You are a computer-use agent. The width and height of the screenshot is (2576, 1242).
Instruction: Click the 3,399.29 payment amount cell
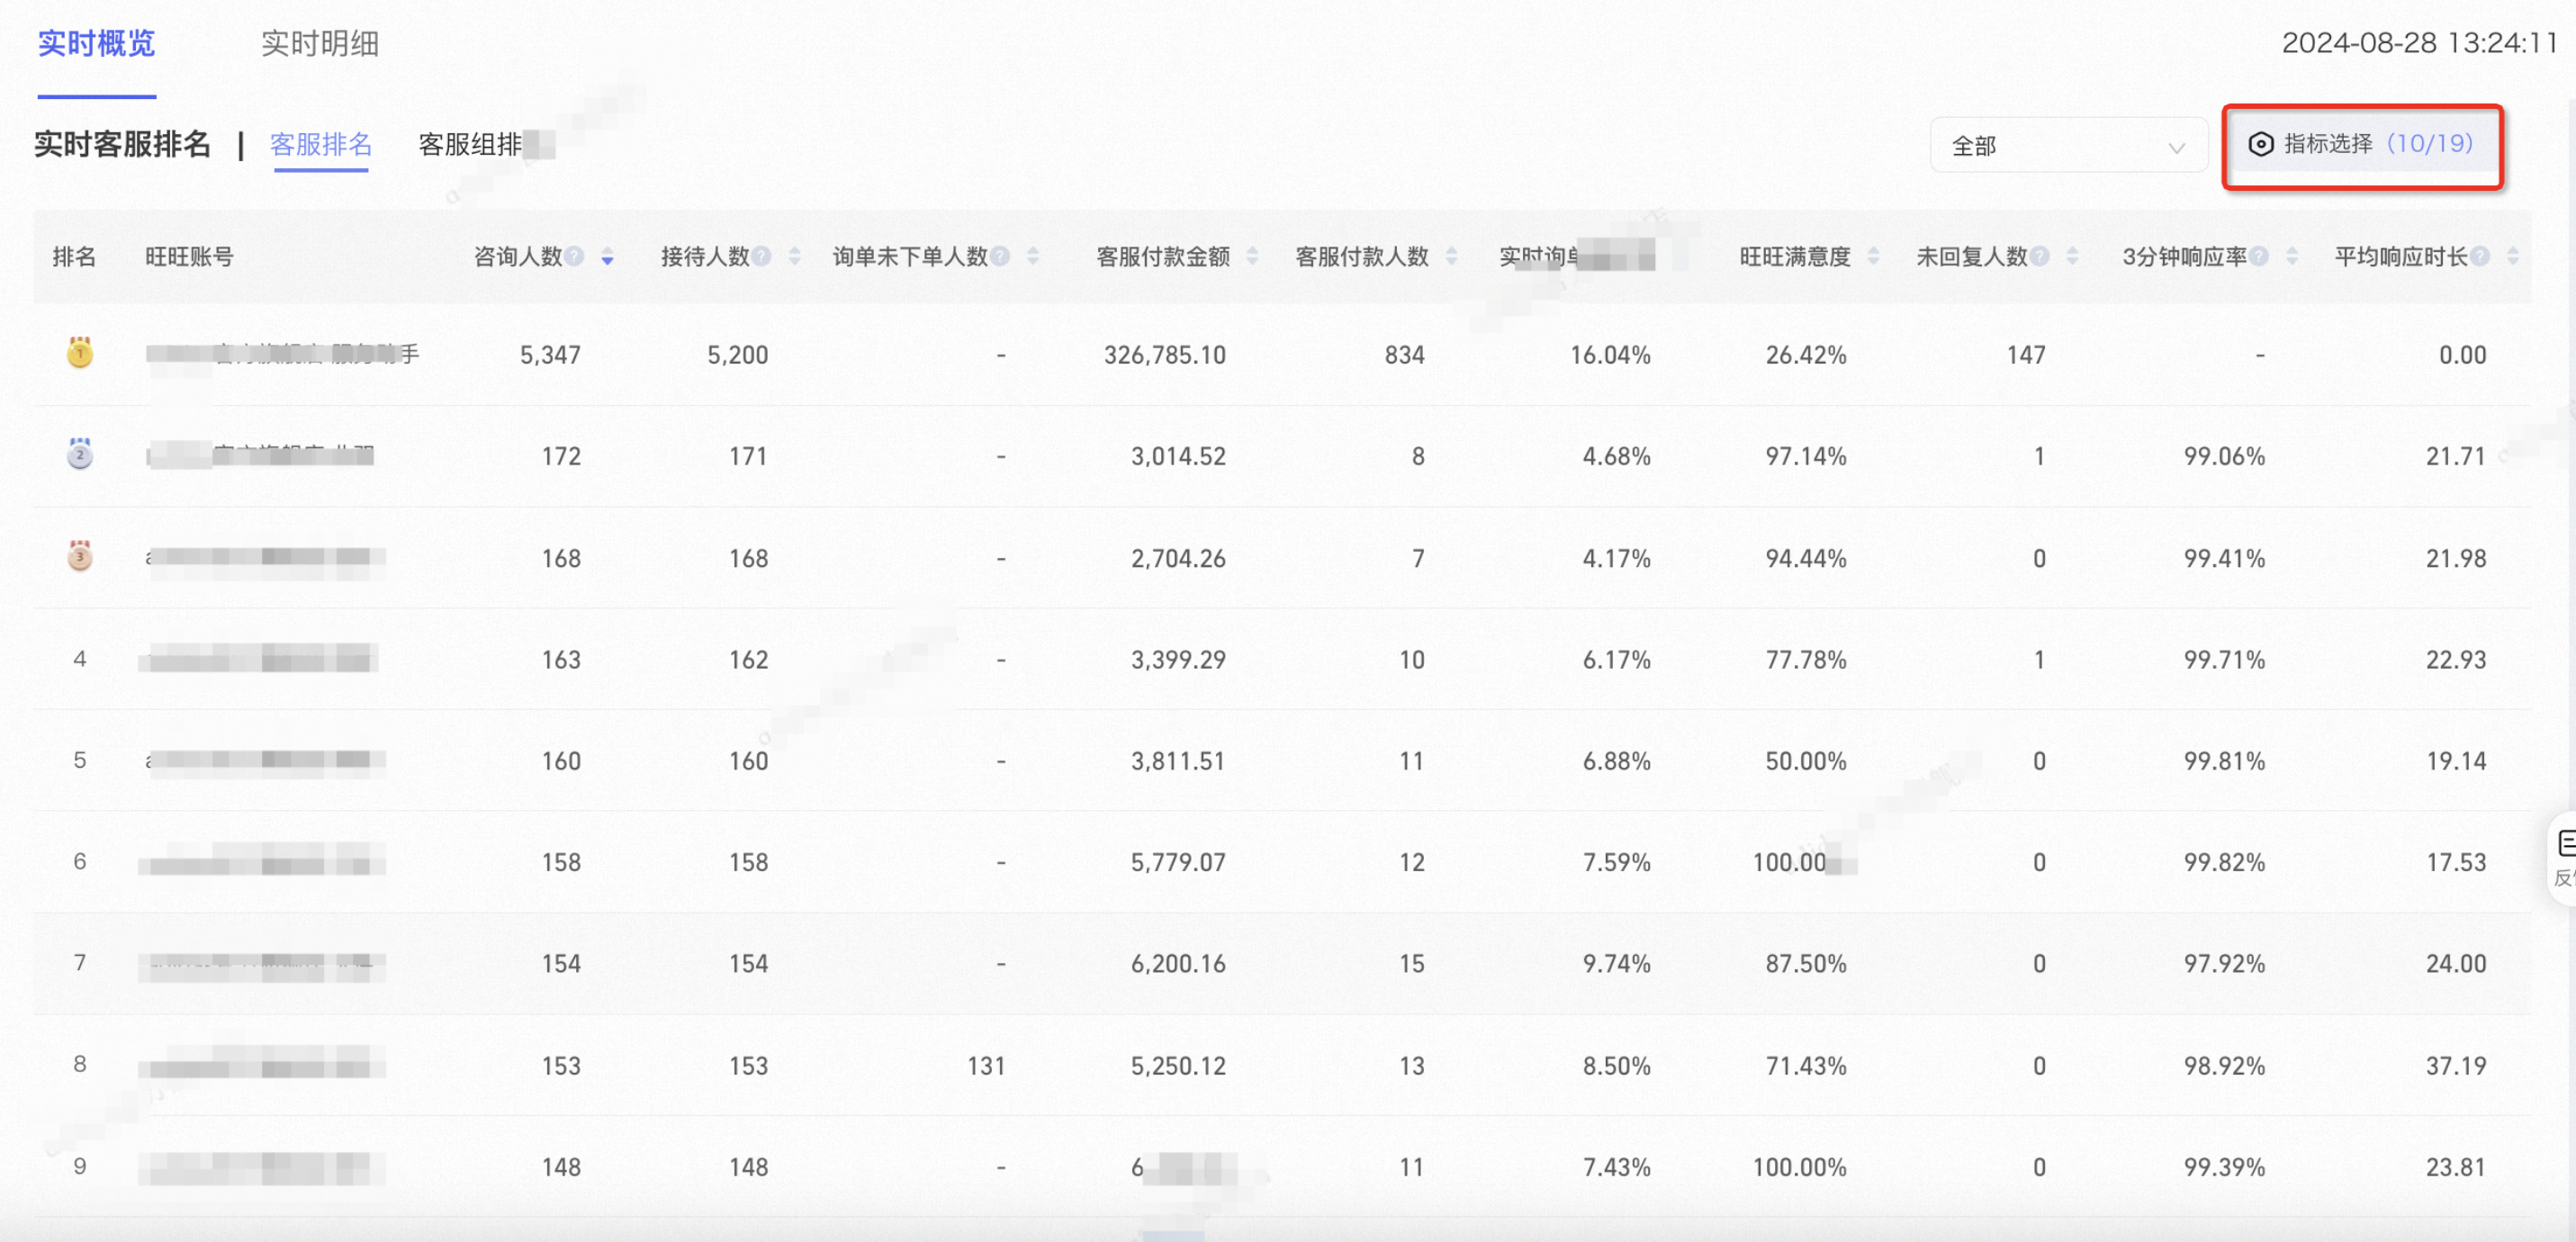1178,660
